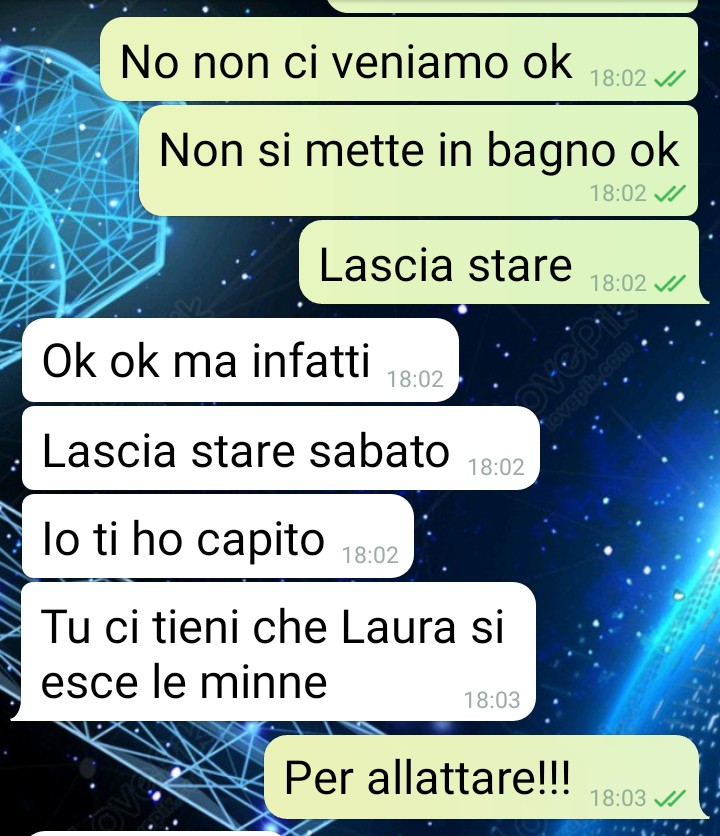Tap the partially visible message bubble at top
This screenshot has width=720, height=836.
tap(512, 5)
